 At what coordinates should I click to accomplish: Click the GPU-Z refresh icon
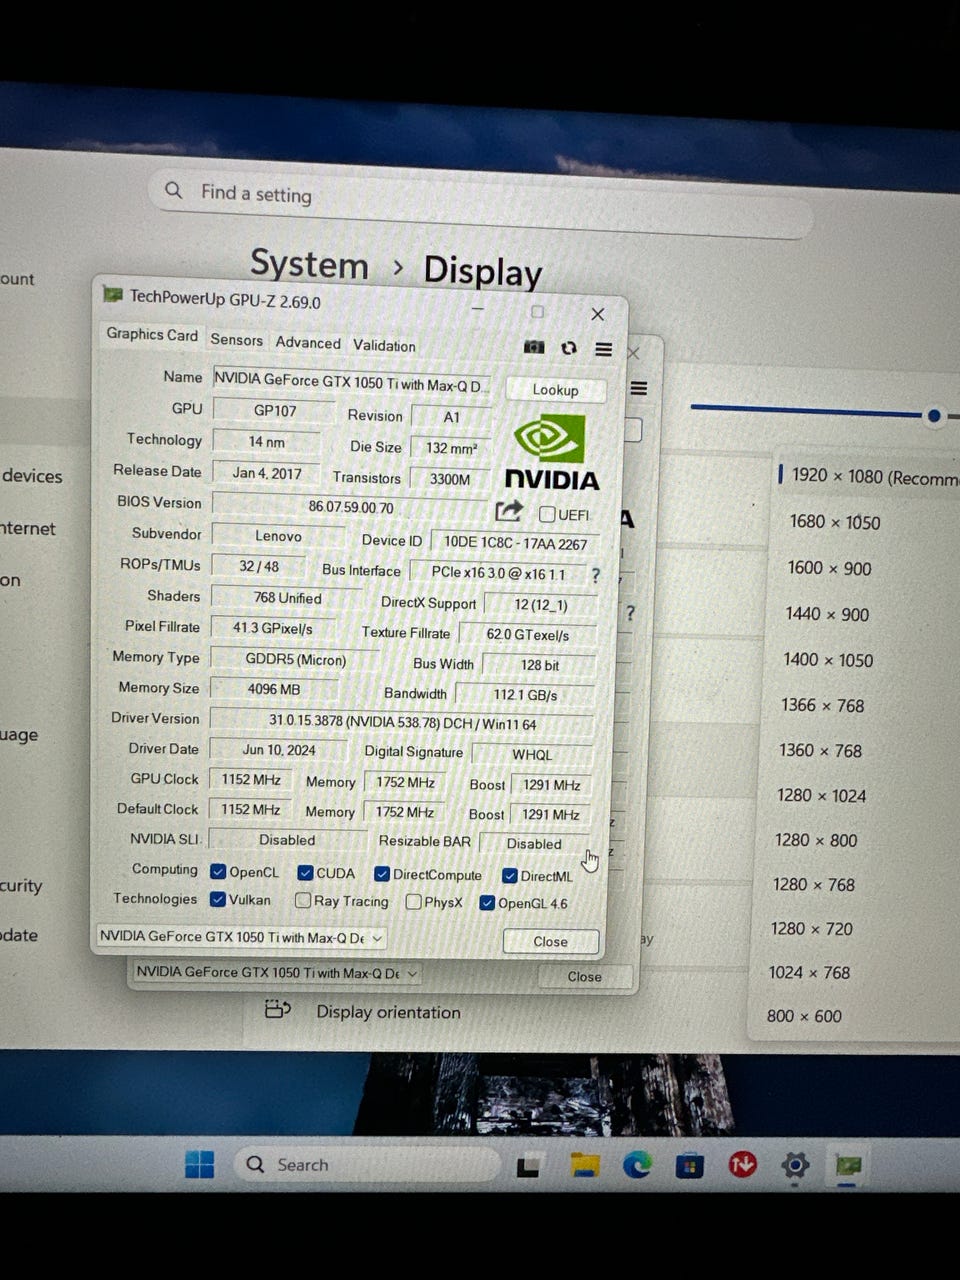[569, 348]
